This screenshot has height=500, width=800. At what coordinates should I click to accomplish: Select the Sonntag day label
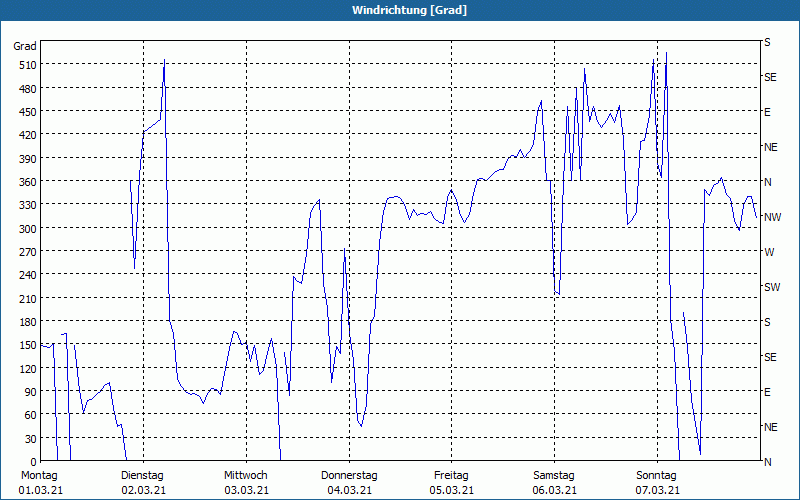tap(656, 476)
